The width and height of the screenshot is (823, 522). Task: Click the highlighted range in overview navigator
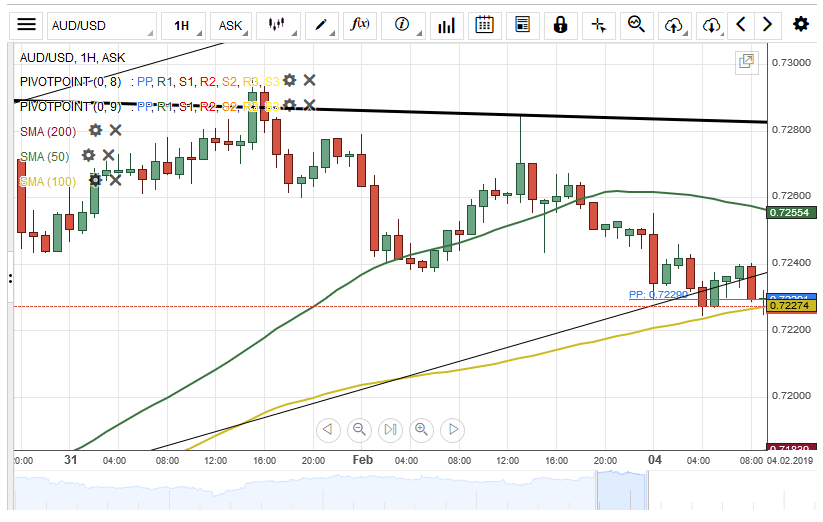point(680,493)
